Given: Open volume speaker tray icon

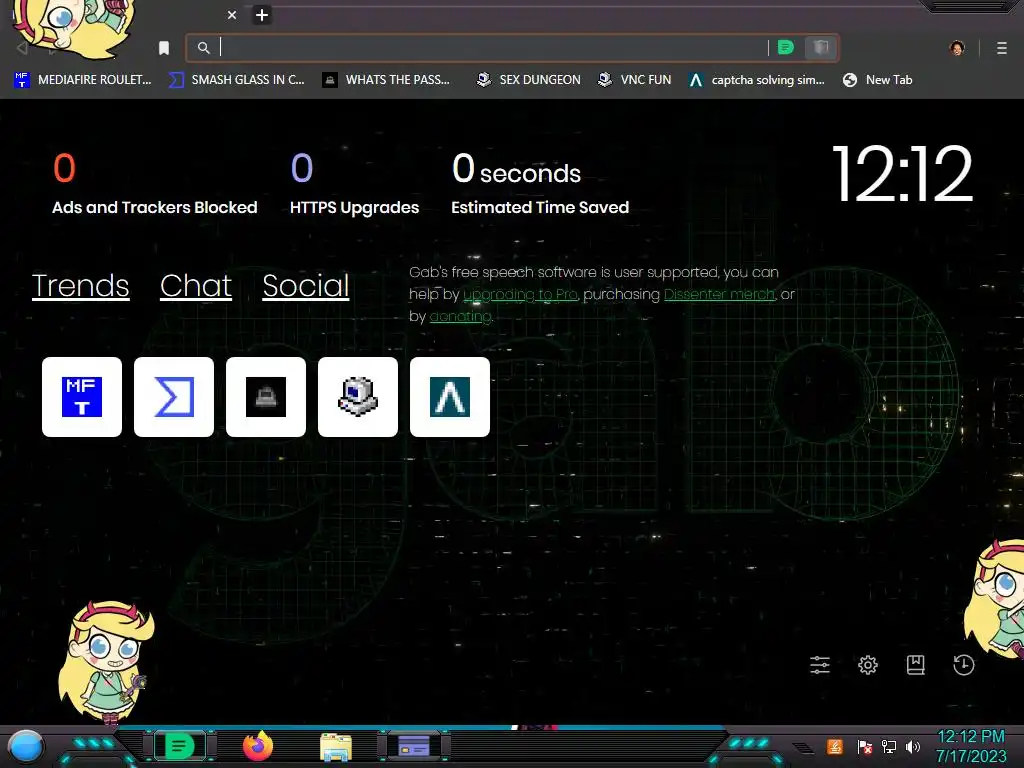Looking at the screenshot, I should click(x=913, y=747).
